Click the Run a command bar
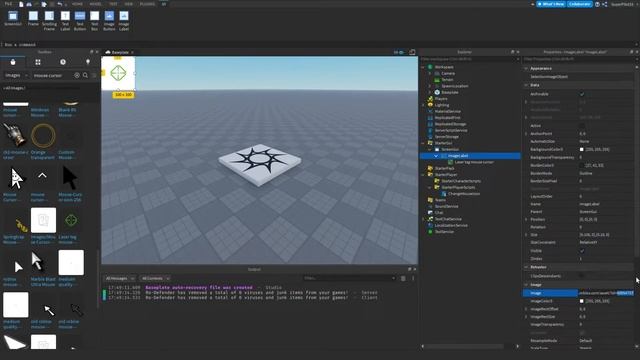Image resolution: width=640 pixels, height=360 pixels. 318,44
